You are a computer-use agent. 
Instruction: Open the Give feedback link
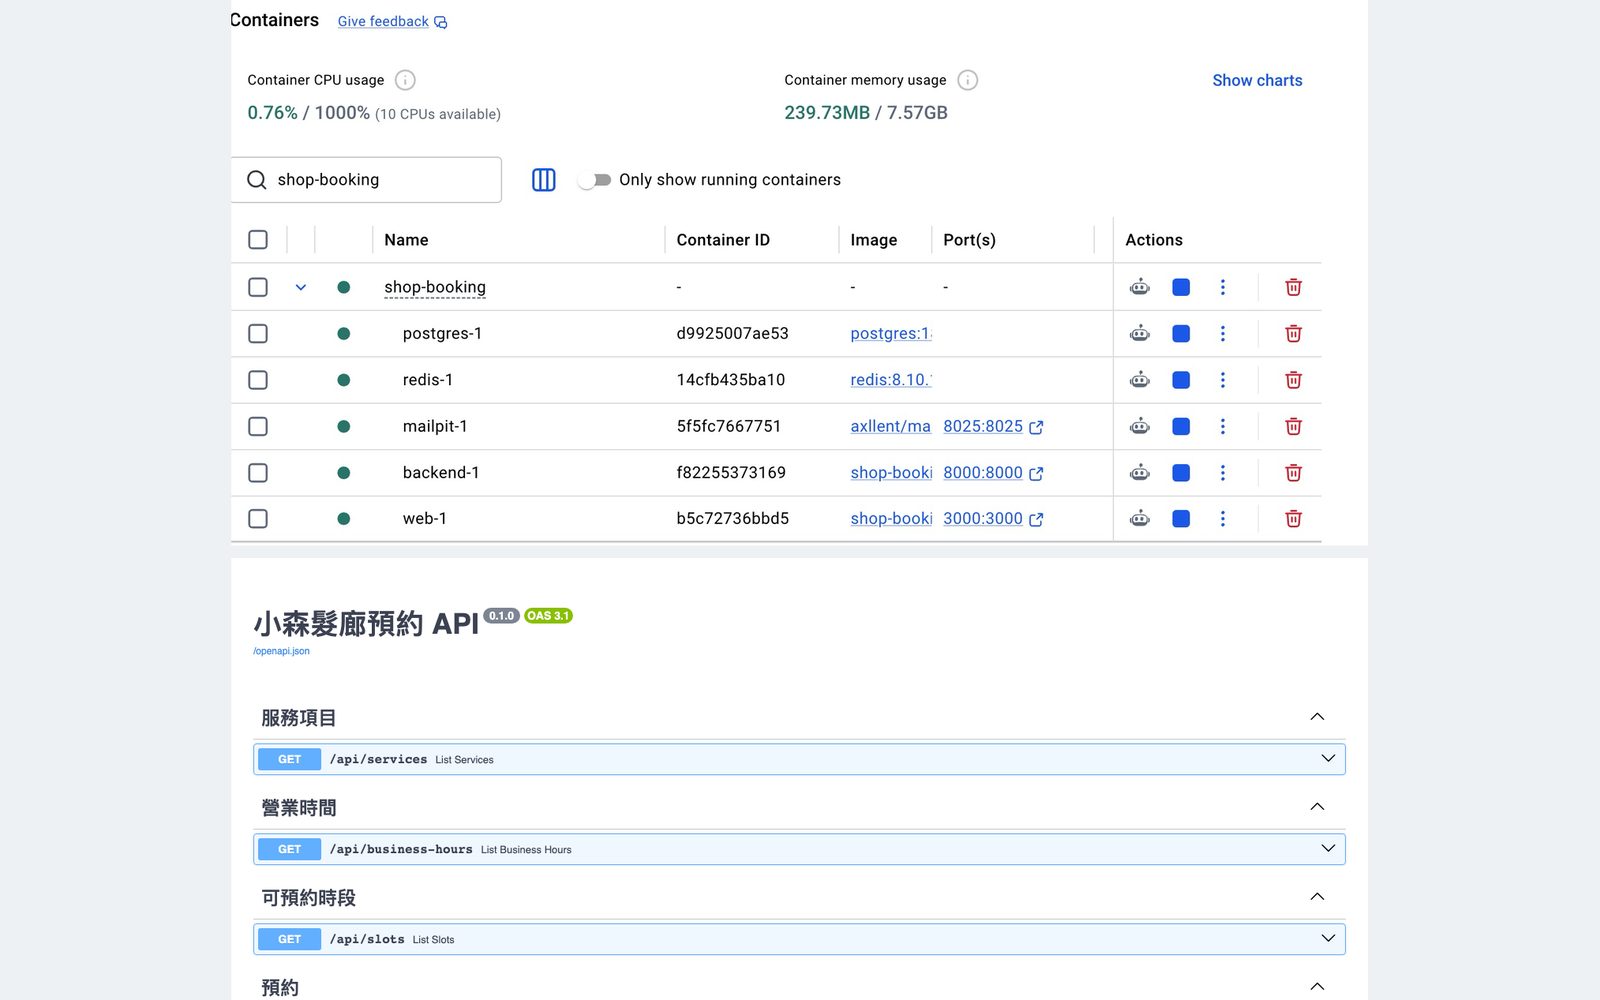(x=392, y=21)
